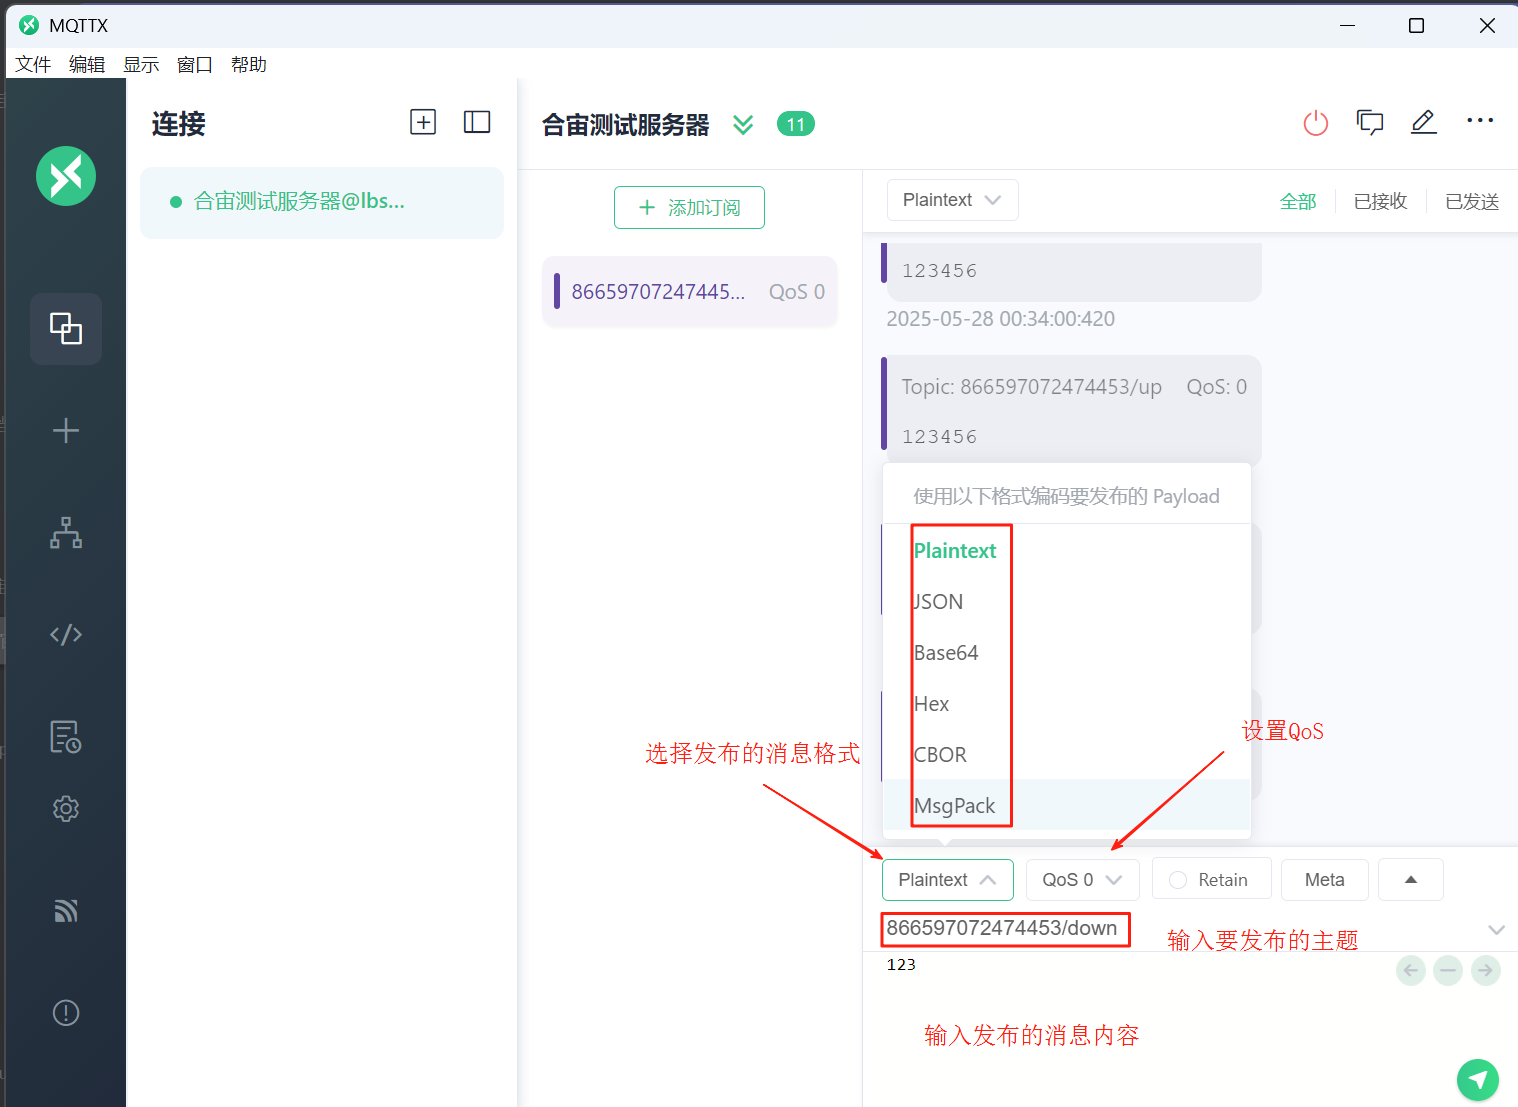The width and height of the screenshot is (1518, 1107).
Task: Open the 文件 menu
Action: (33, 64)
